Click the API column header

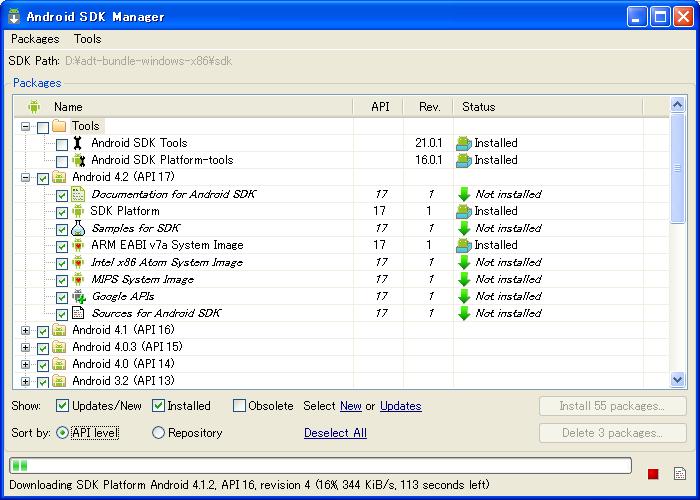[379, 107]
